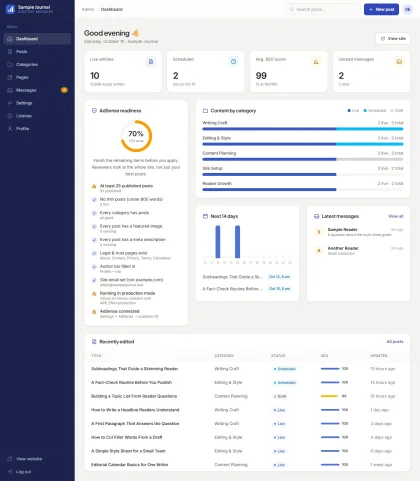Click the Oct 12 date badge under Next 14 days
The height and width of the screenshot is (481, 420).
pos(280,277)
